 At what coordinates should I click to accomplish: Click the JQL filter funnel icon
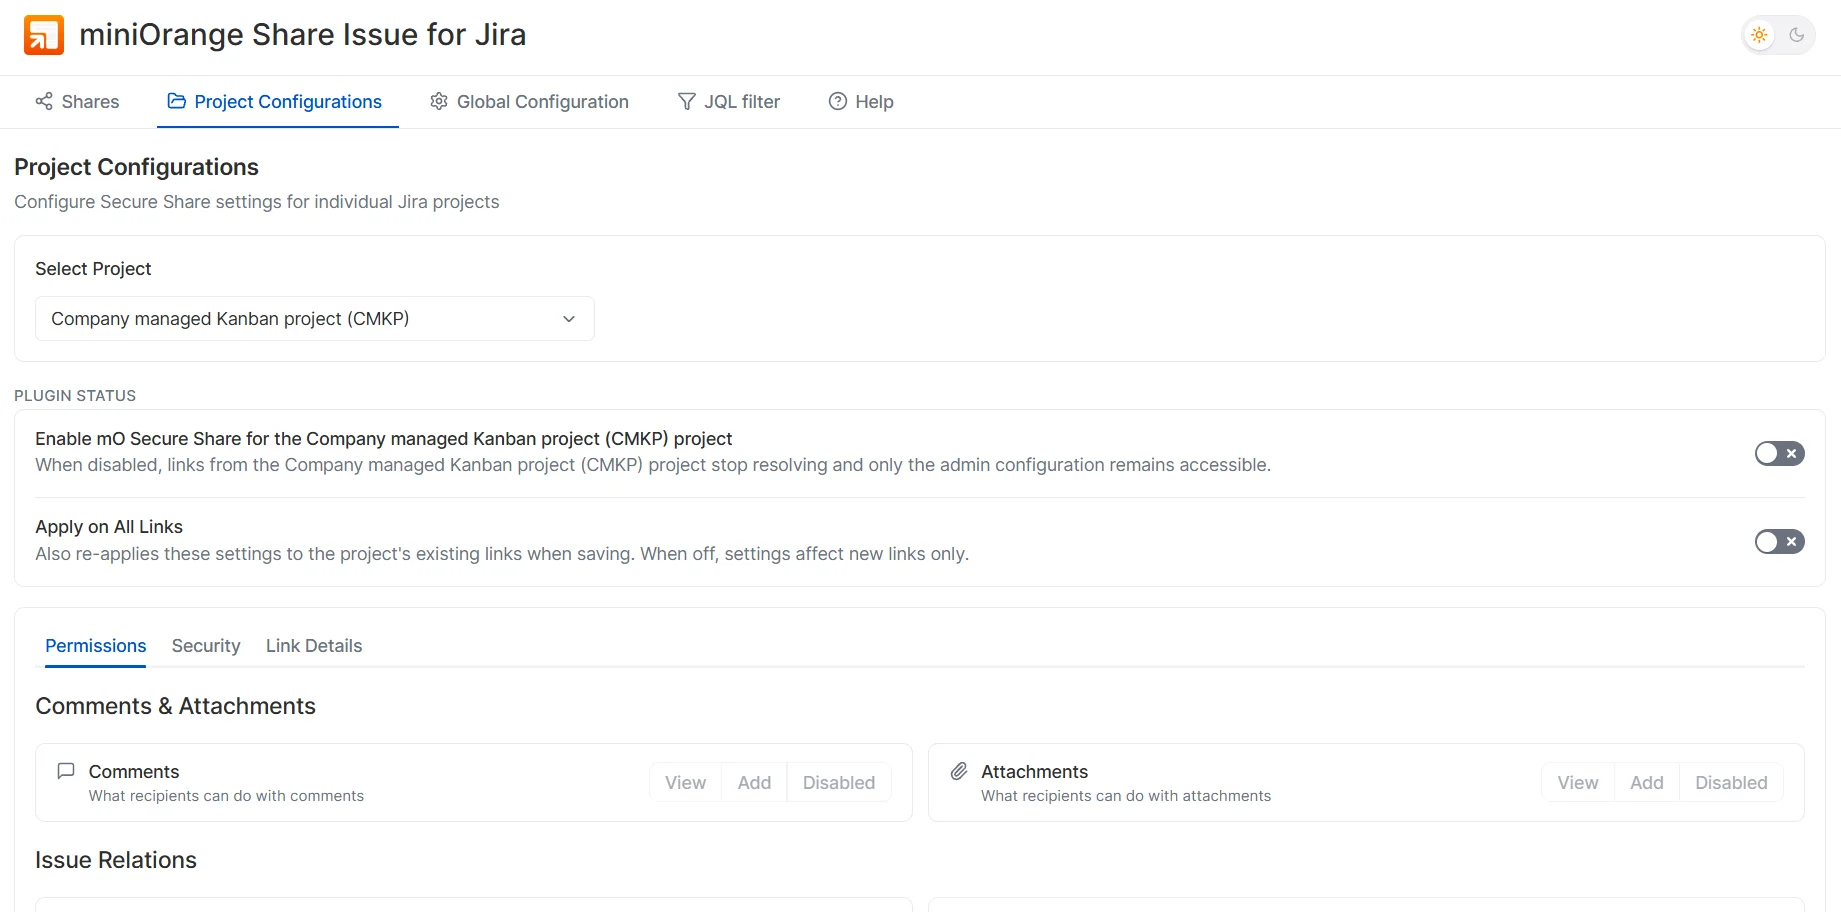[687, 101]
